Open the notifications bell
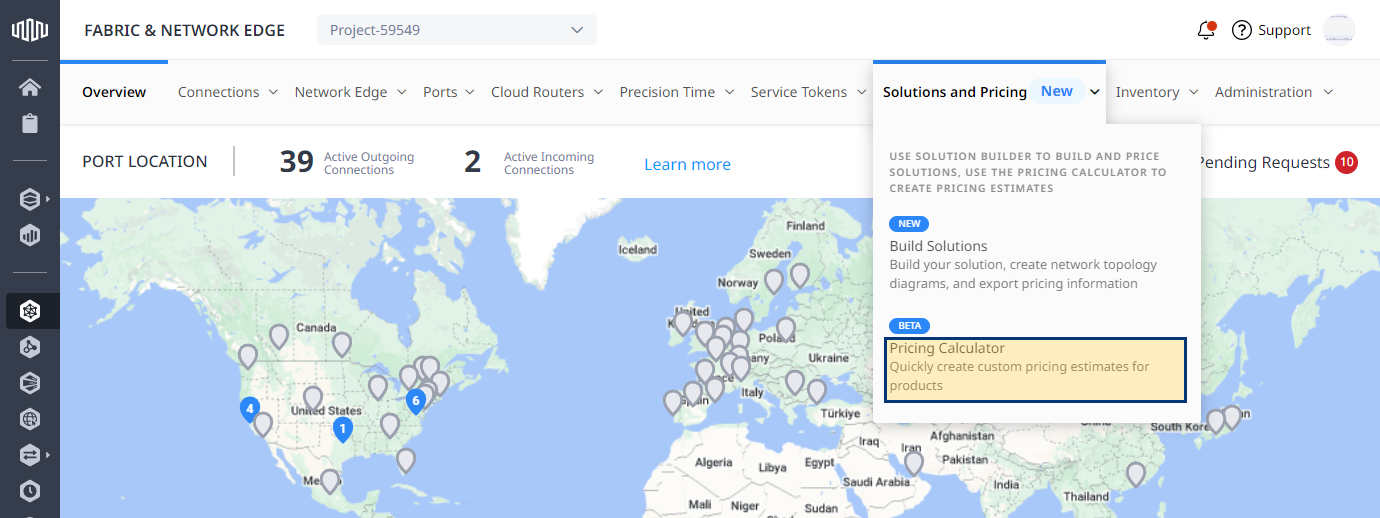Image resolution: width=1380 pixels, height=518 pixels. [1206, 30]
